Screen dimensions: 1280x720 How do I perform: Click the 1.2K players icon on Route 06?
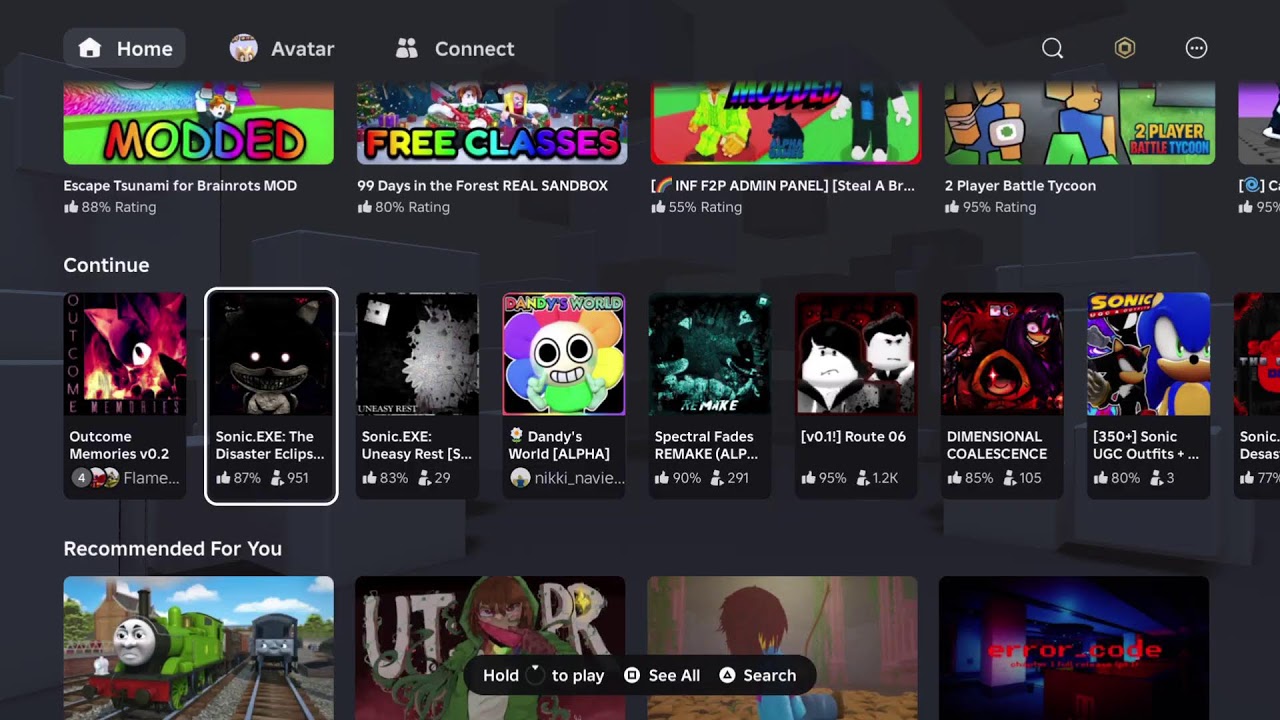pos(862,478)
